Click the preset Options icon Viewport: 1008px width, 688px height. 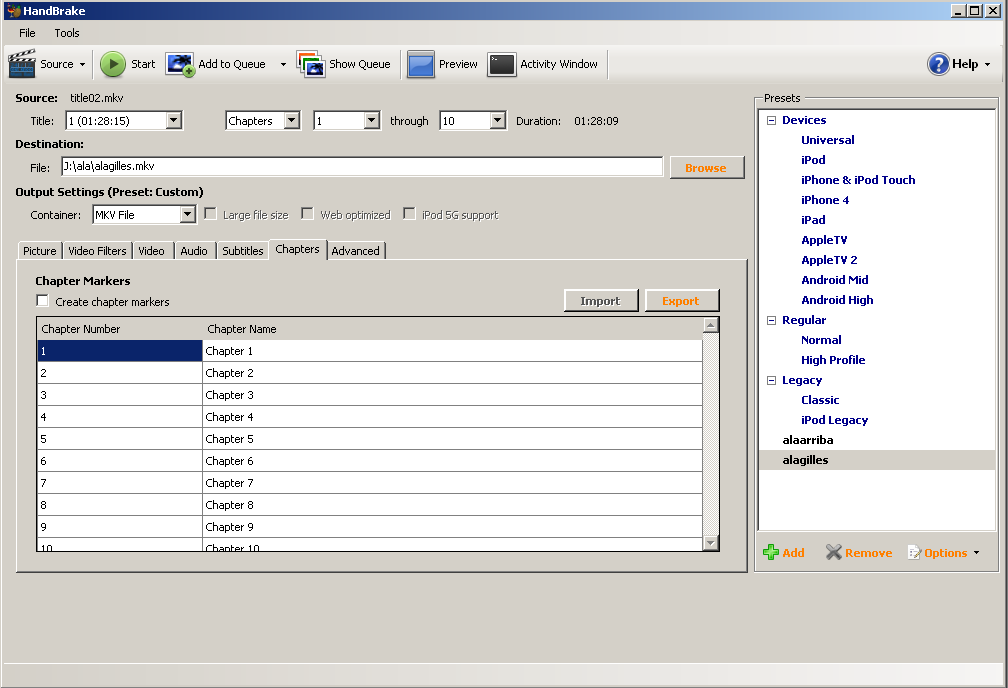[x=914, y=552]
